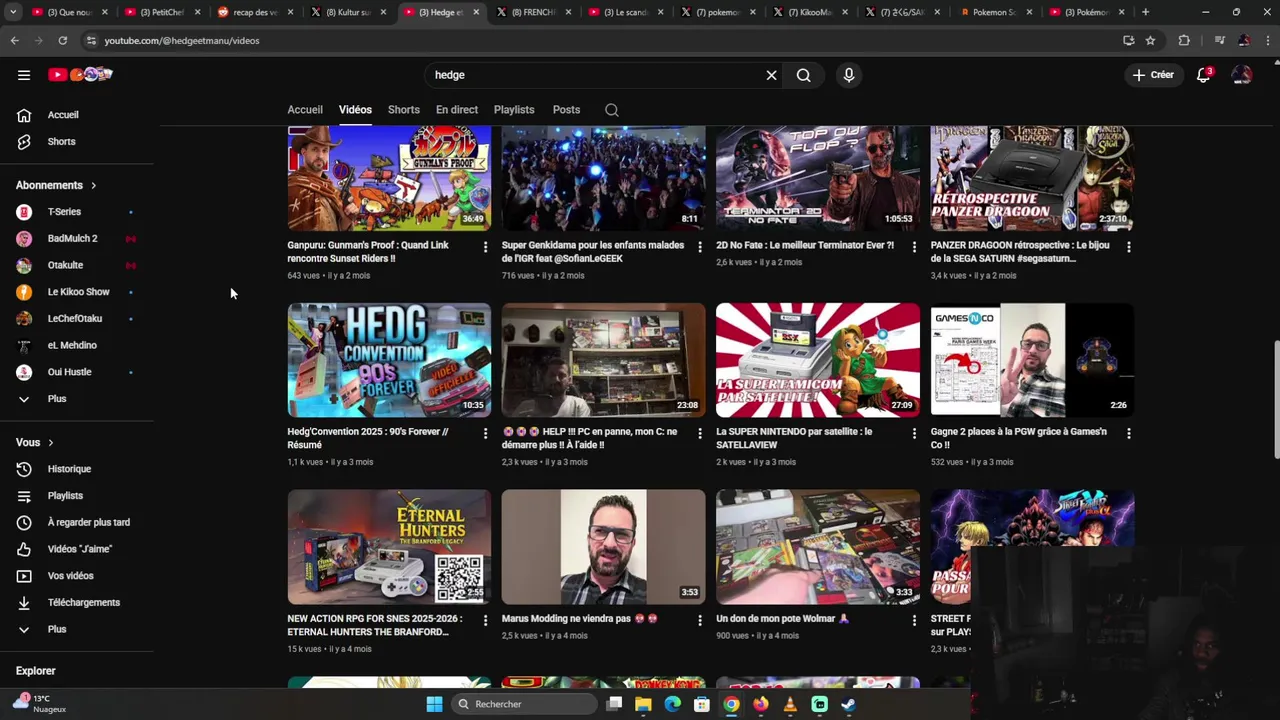This screenshot has height=720, width=1280.
Task: Switch to the Shorts channel tab
Action: pos(404,110)
